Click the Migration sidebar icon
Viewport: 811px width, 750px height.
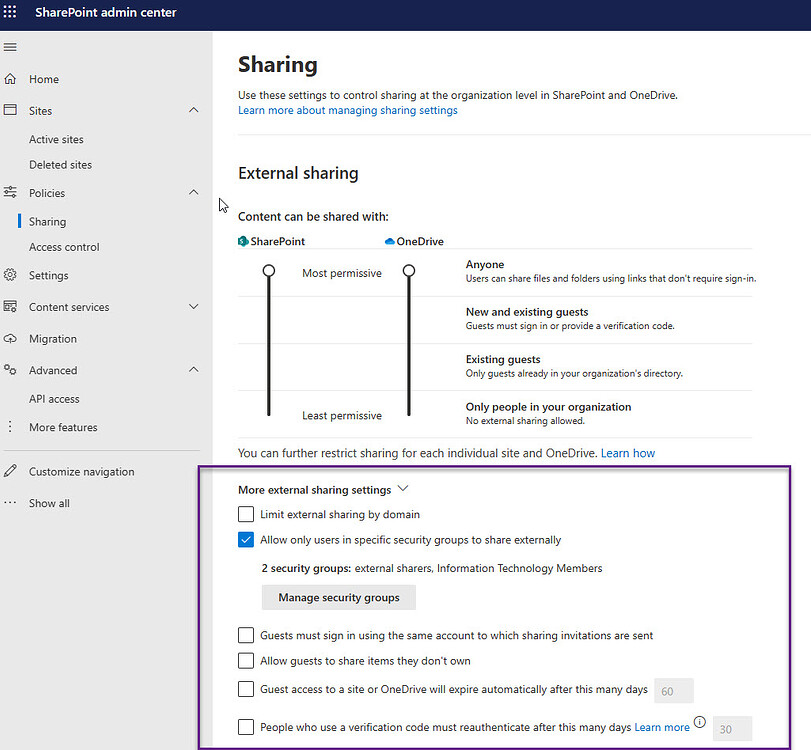tap(10, 338)
